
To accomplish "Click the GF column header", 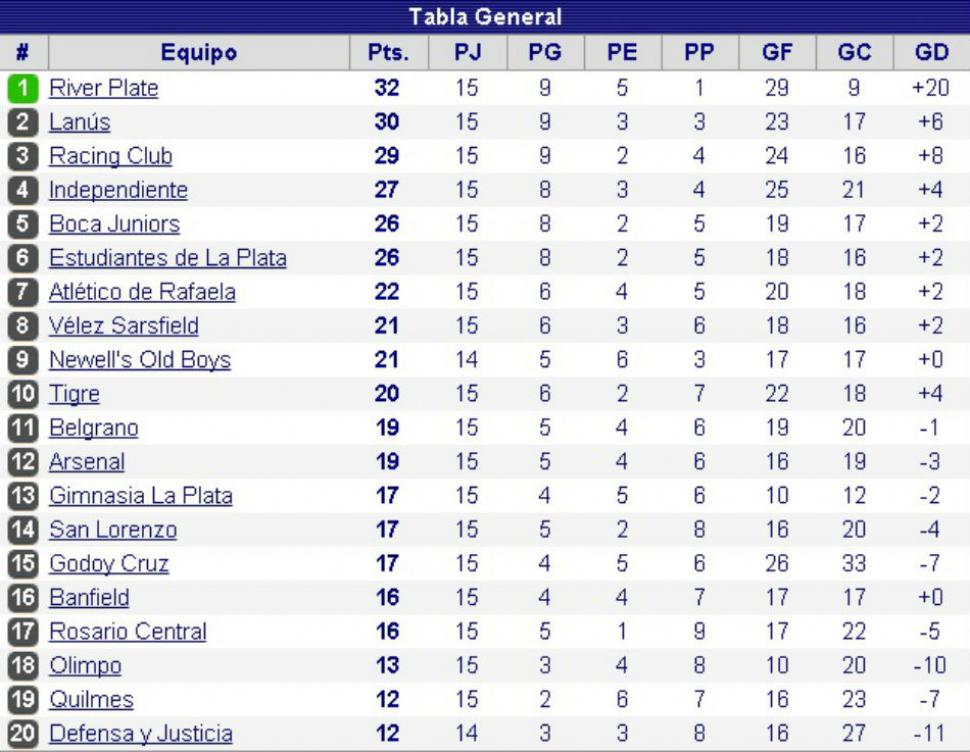I will (777, 53).
